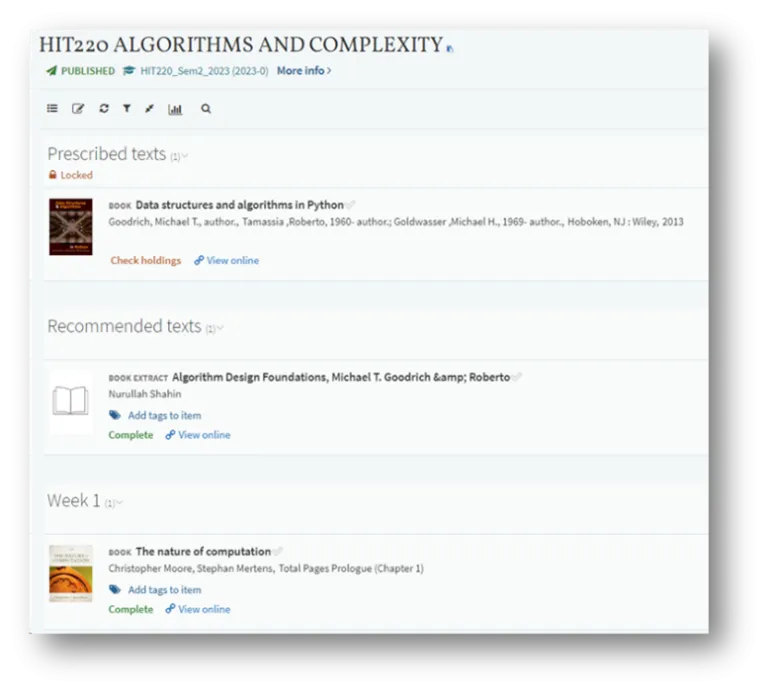The width and height of the screenshot is (768, 693).
Task: Click the Locked label text
Action: pos(76,175)
